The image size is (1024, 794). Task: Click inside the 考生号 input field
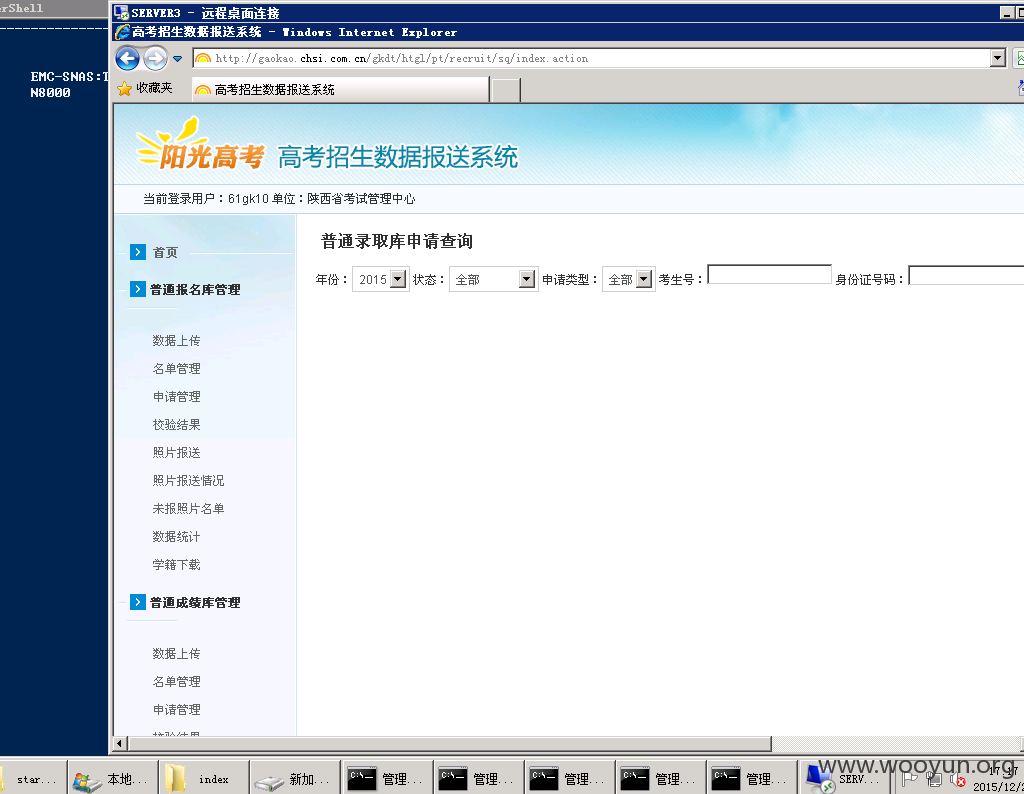[768, 274]
